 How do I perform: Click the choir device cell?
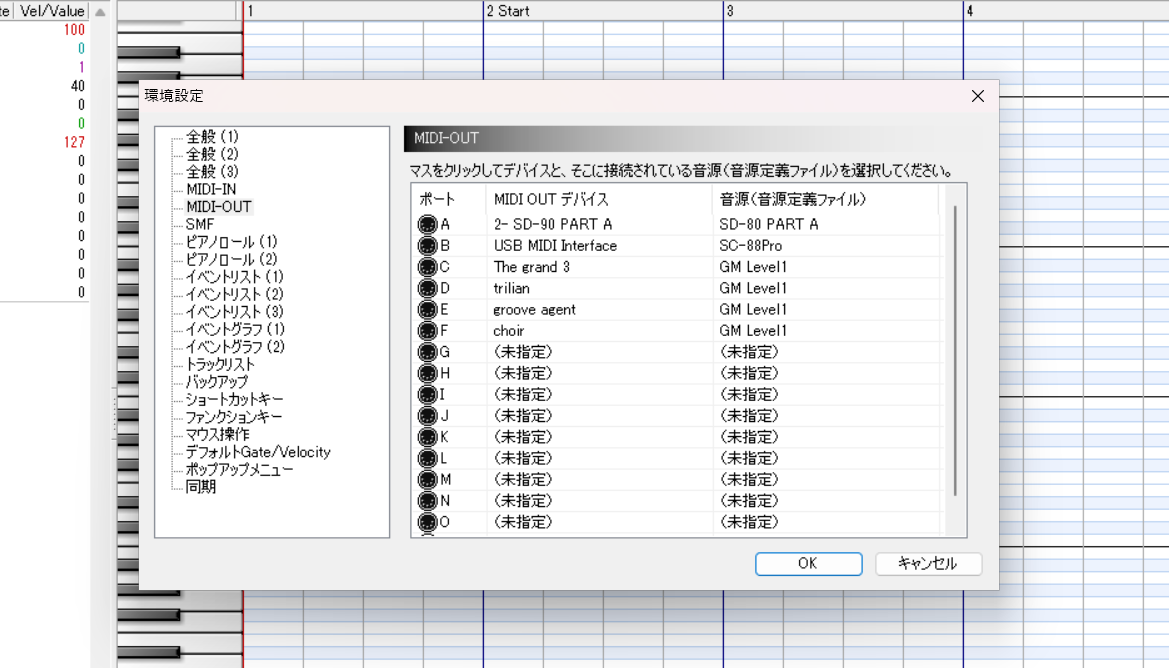600,331
